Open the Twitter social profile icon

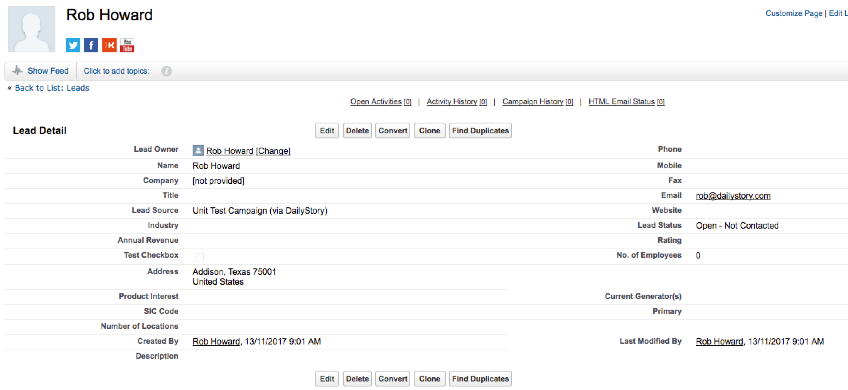tap(73, 45)
